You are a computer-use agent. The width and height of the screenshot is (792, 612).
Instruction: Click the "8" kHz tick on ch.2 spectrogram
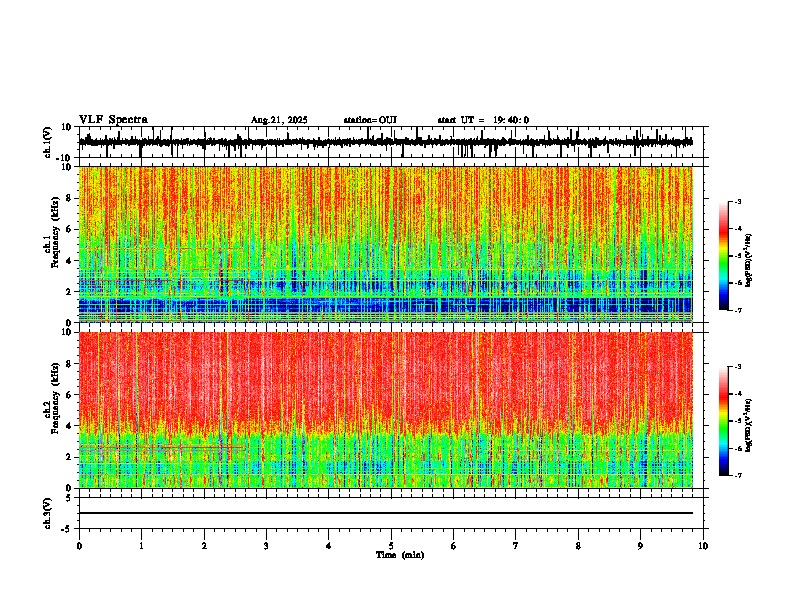tap(69, 364)
